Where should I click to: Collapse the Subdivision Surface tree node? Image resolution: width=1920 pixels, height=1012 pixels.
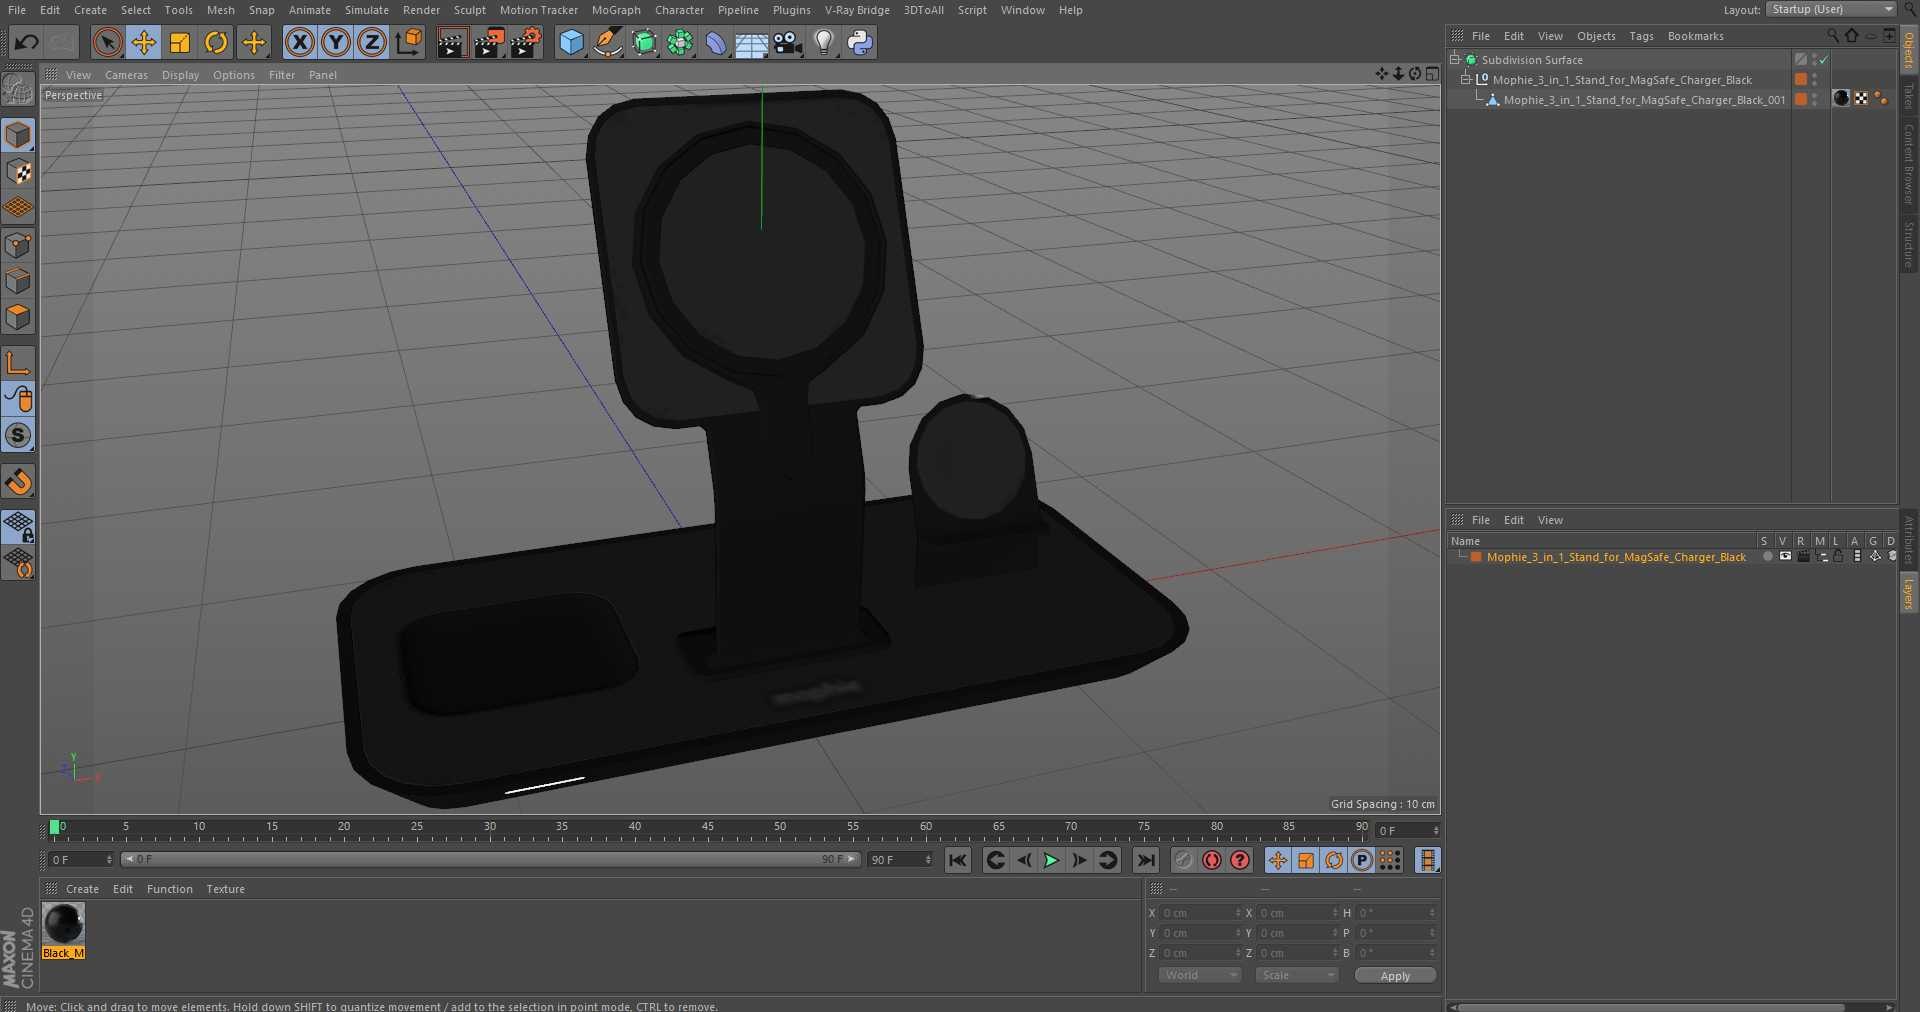(1455, 60)
